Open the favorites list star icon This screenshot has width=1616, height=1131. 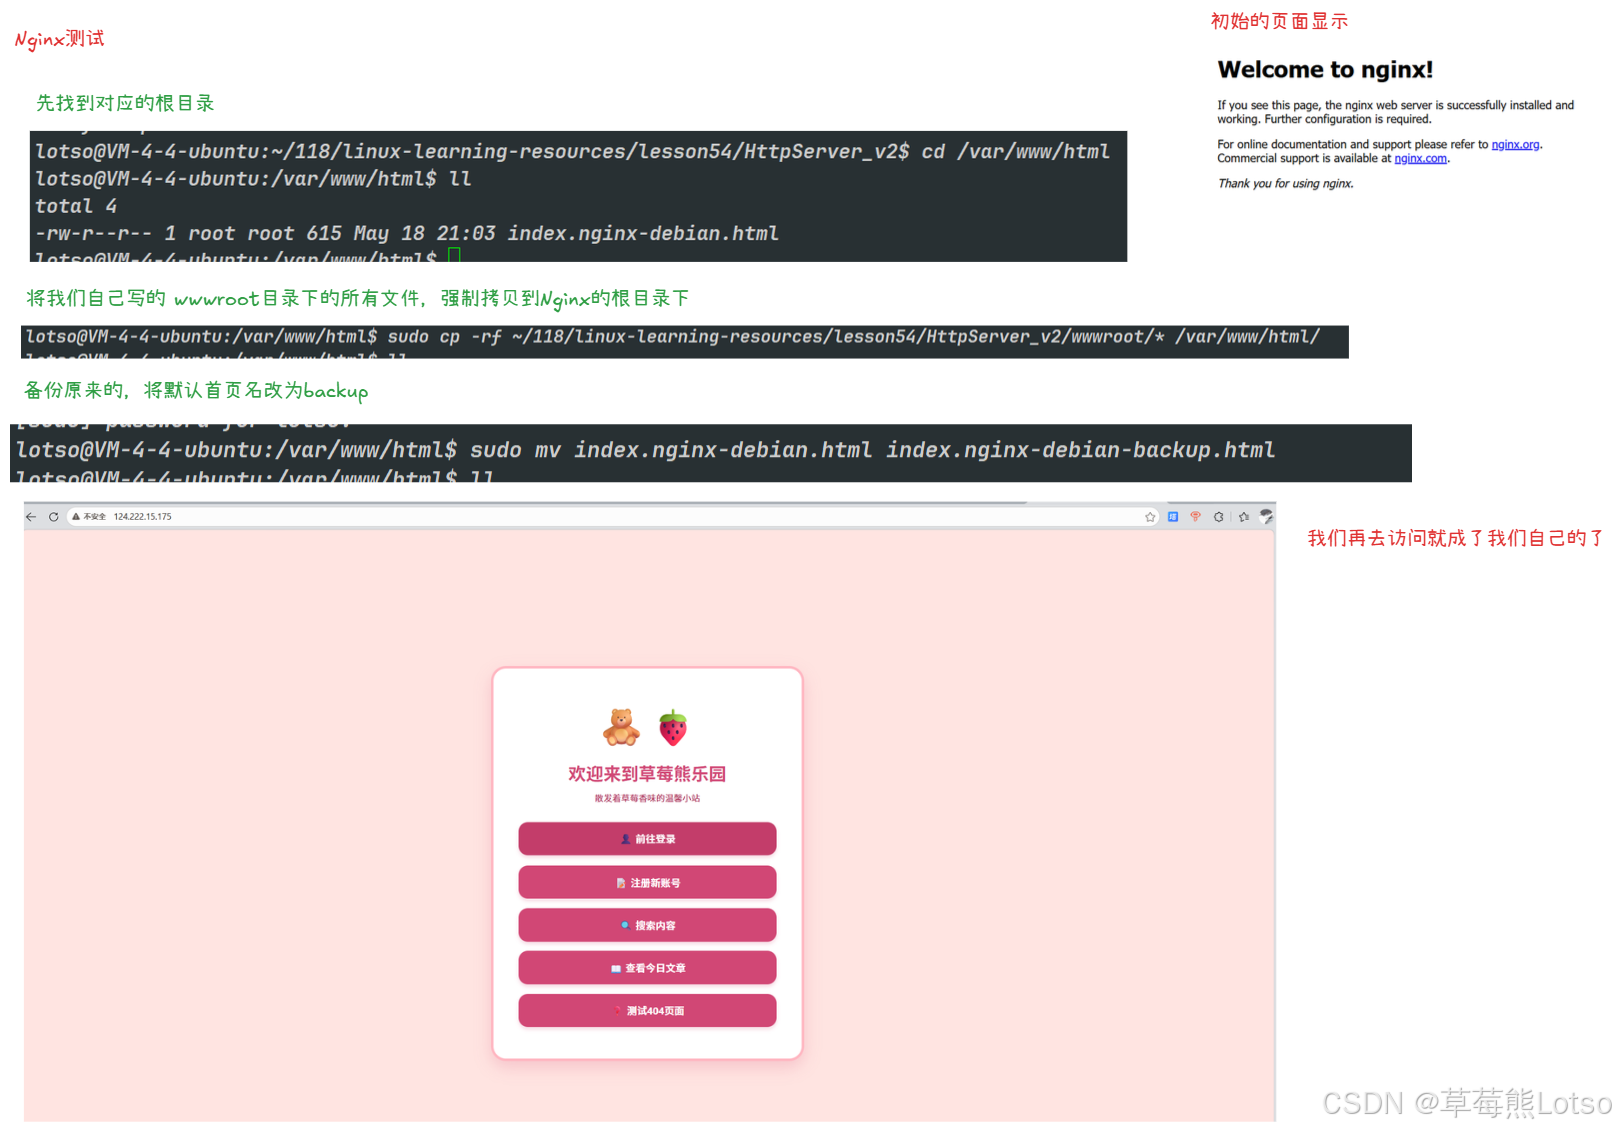pos(1244,517)
